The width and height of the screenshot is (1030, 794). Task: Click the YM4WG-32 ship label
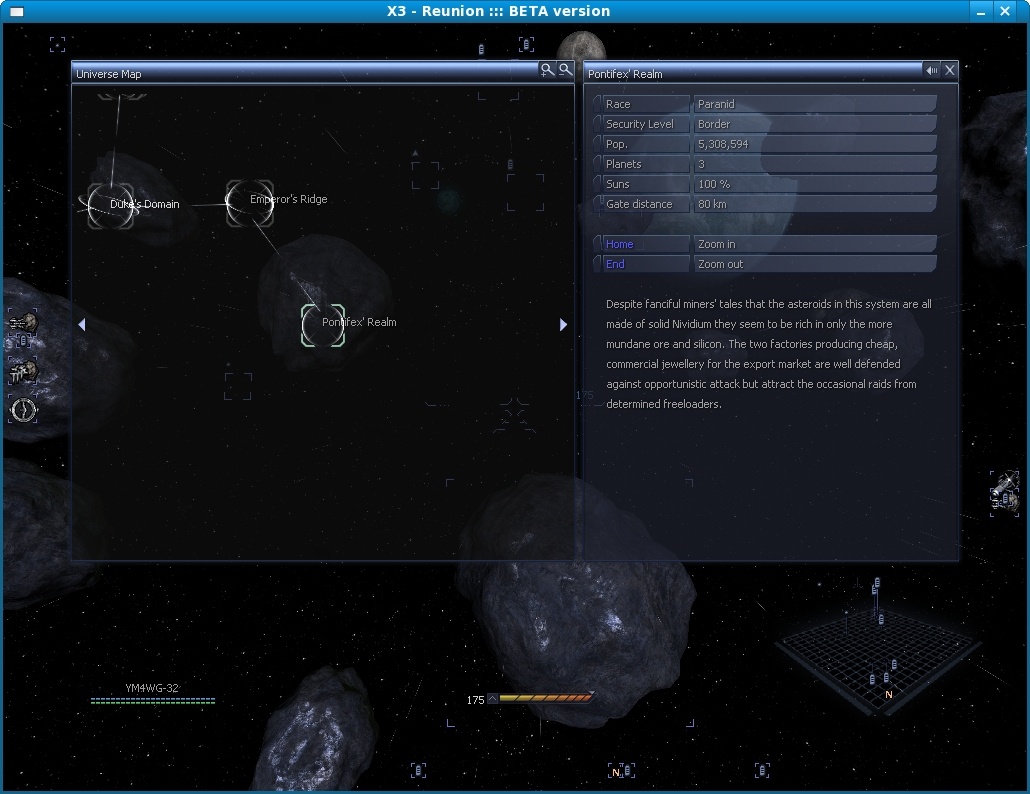click(x=152, y=688)
